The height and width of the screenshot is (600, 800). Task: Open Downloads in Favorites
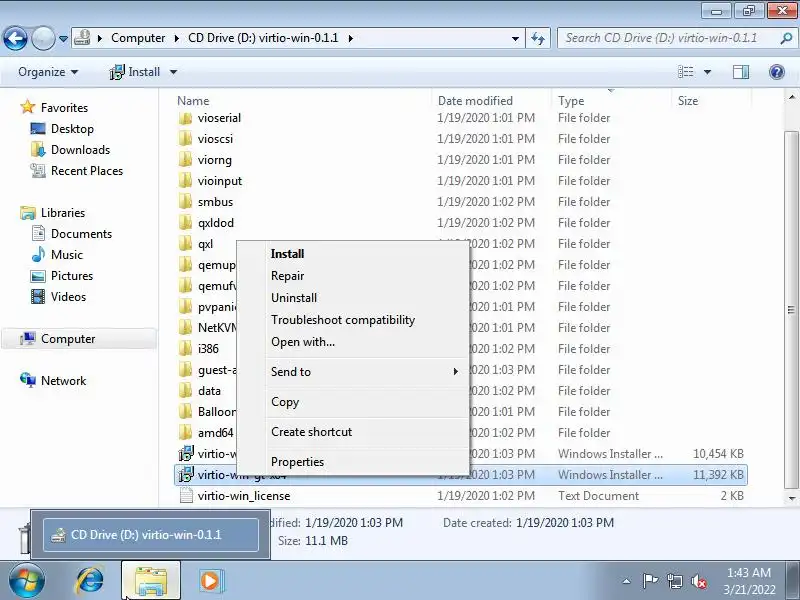pos(80,149)
